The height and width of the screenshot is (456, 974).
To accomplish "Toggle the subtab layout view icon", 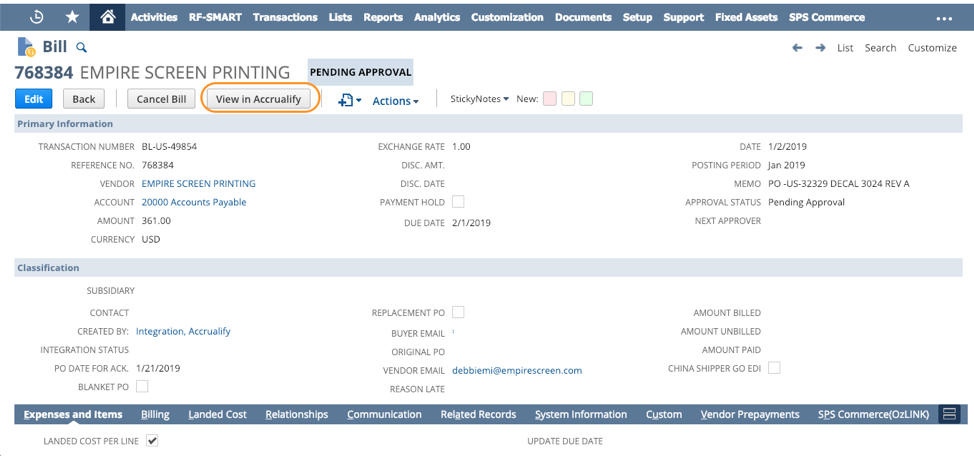I will coord(949,414).
